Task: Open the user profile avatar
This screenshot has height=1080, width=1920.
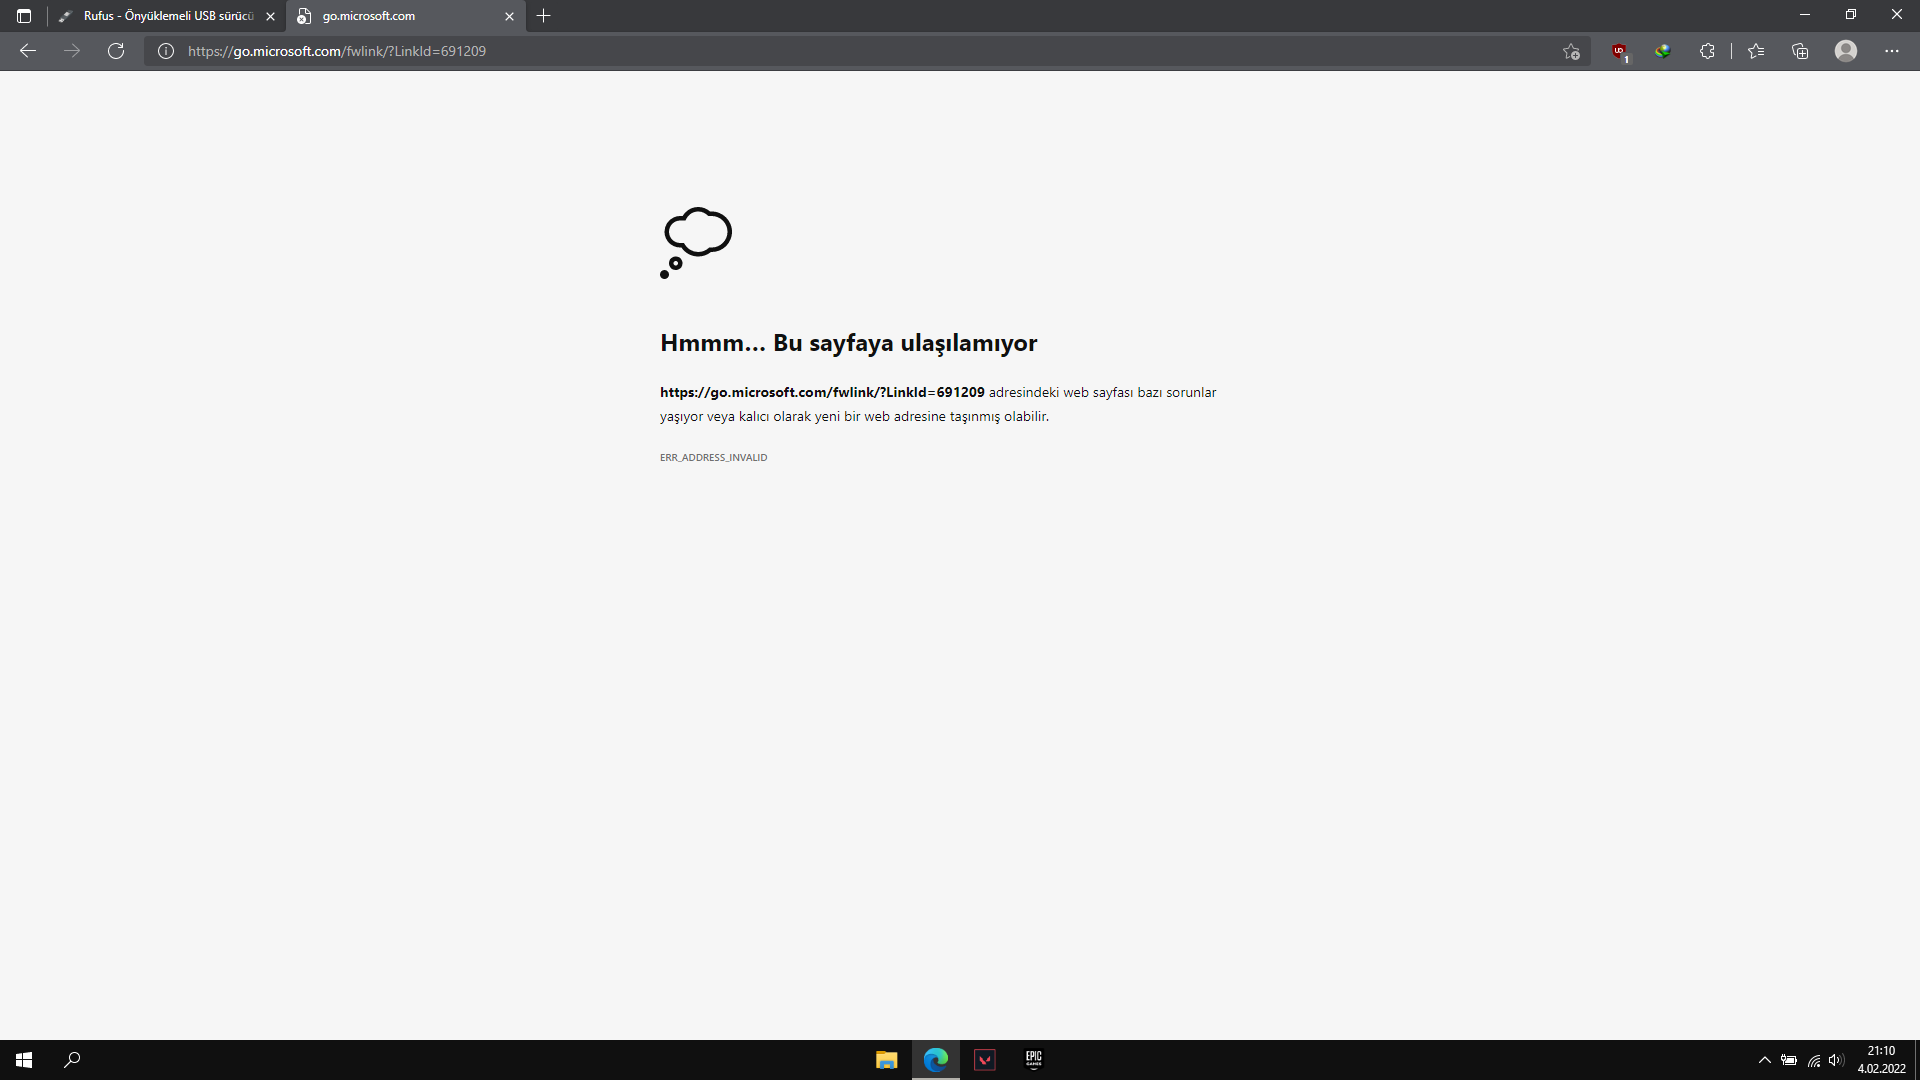Action: [1846, 51]
